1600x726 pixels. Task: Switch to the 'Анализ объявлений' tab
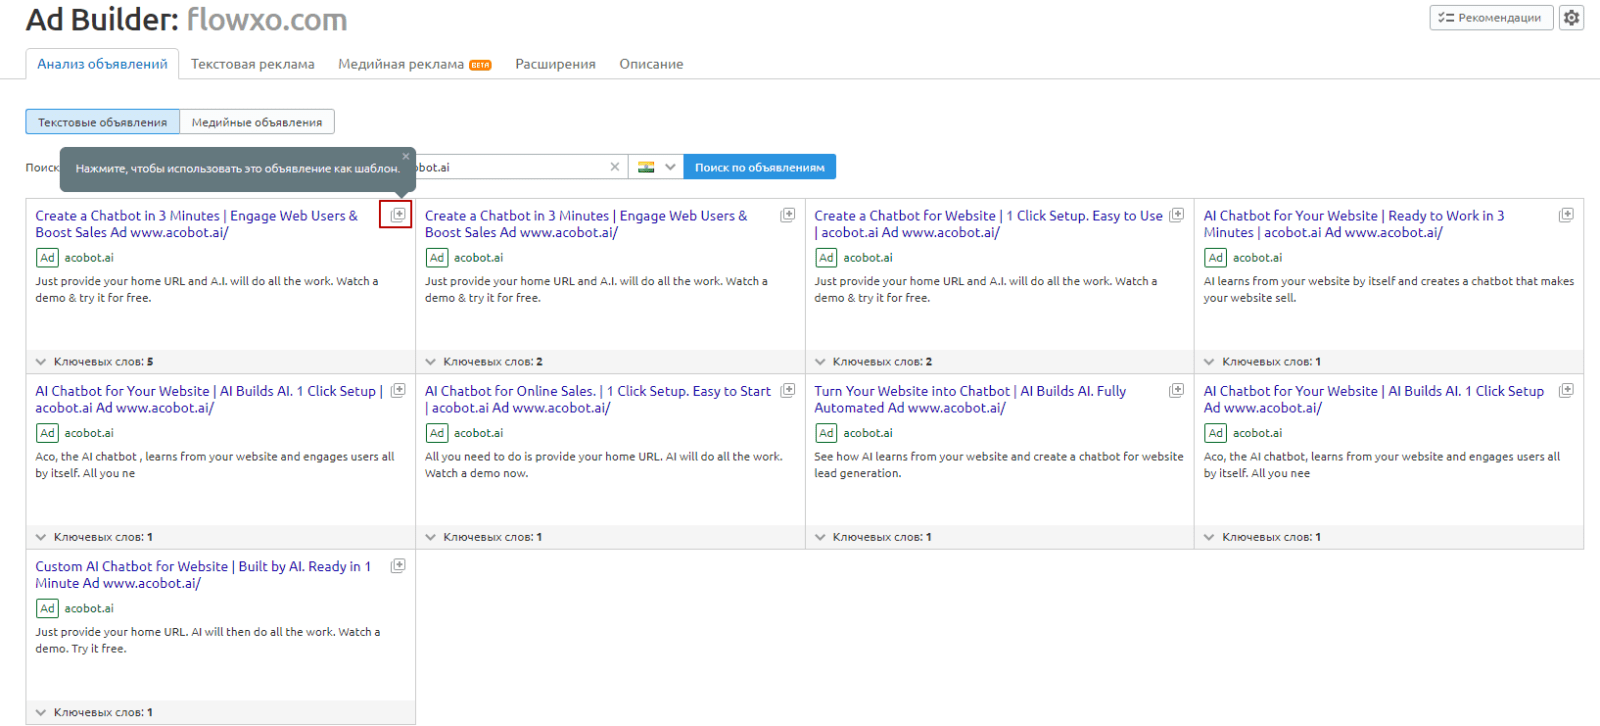[x=102, y=64]
